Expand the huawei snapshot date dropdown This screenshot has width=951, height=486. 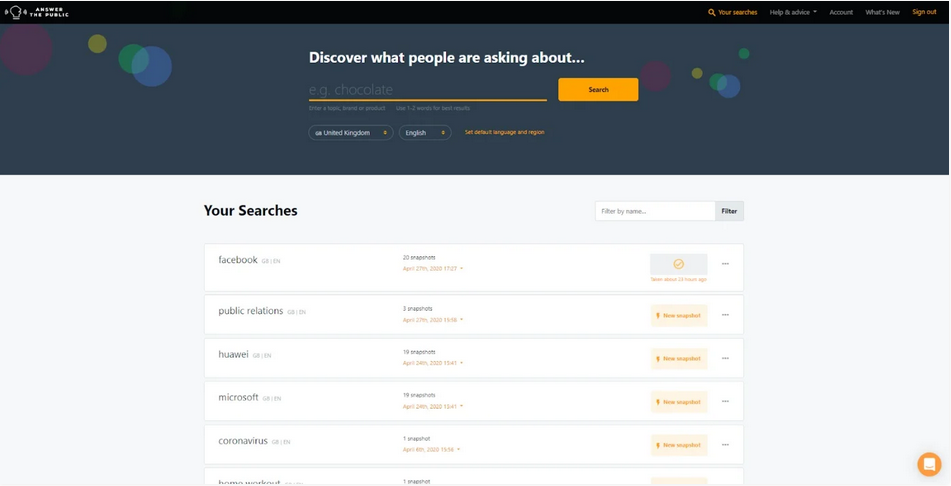(432, 363)
